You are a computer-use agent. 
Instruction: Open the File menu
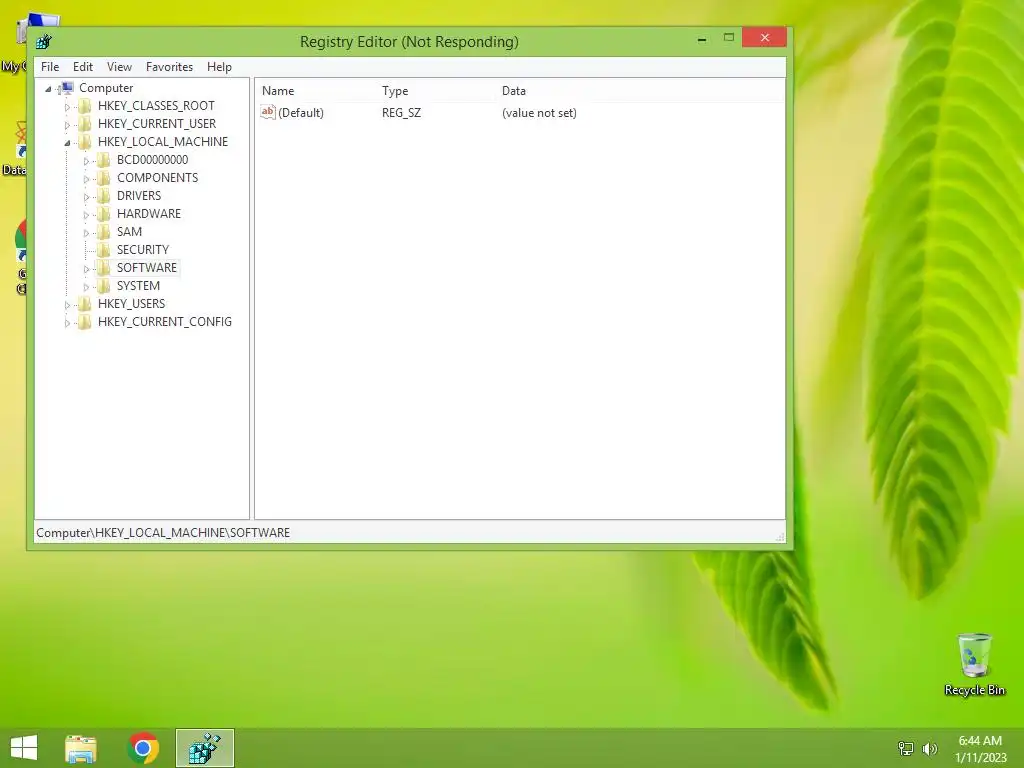coord(50,67)
